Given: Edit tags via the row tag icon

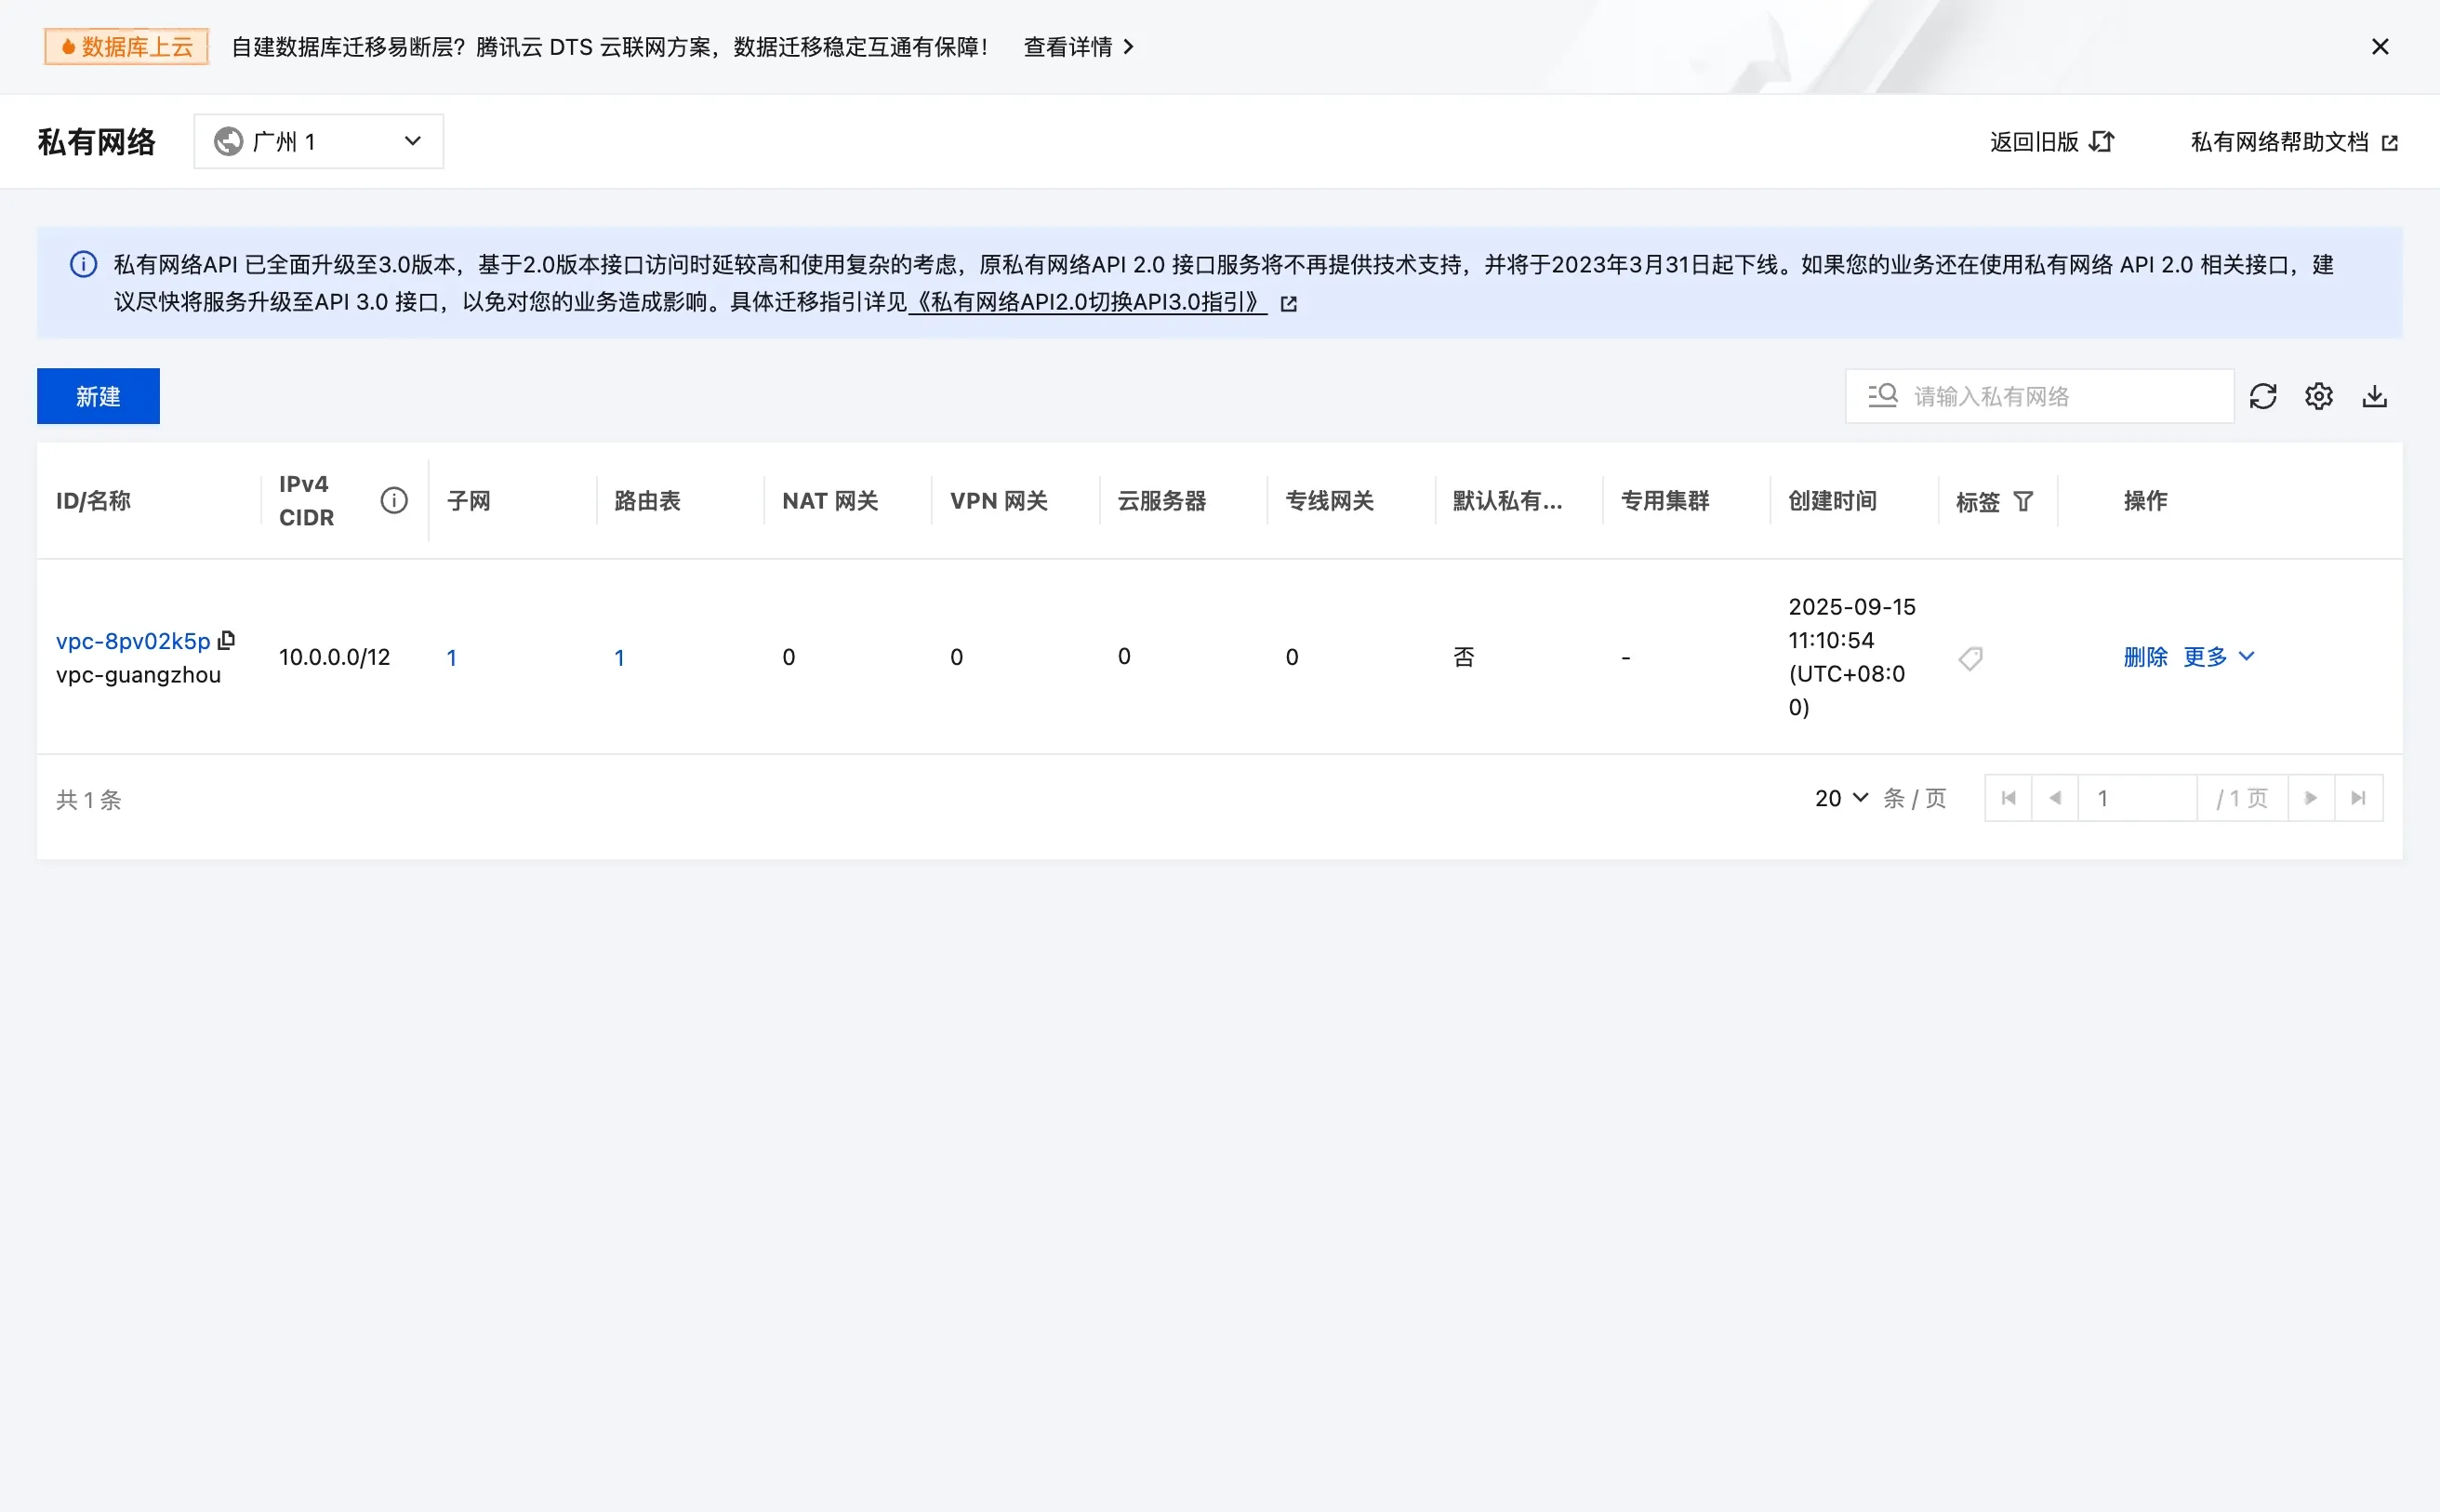Looking at the screenshot, I should [x=1970, y=658].
